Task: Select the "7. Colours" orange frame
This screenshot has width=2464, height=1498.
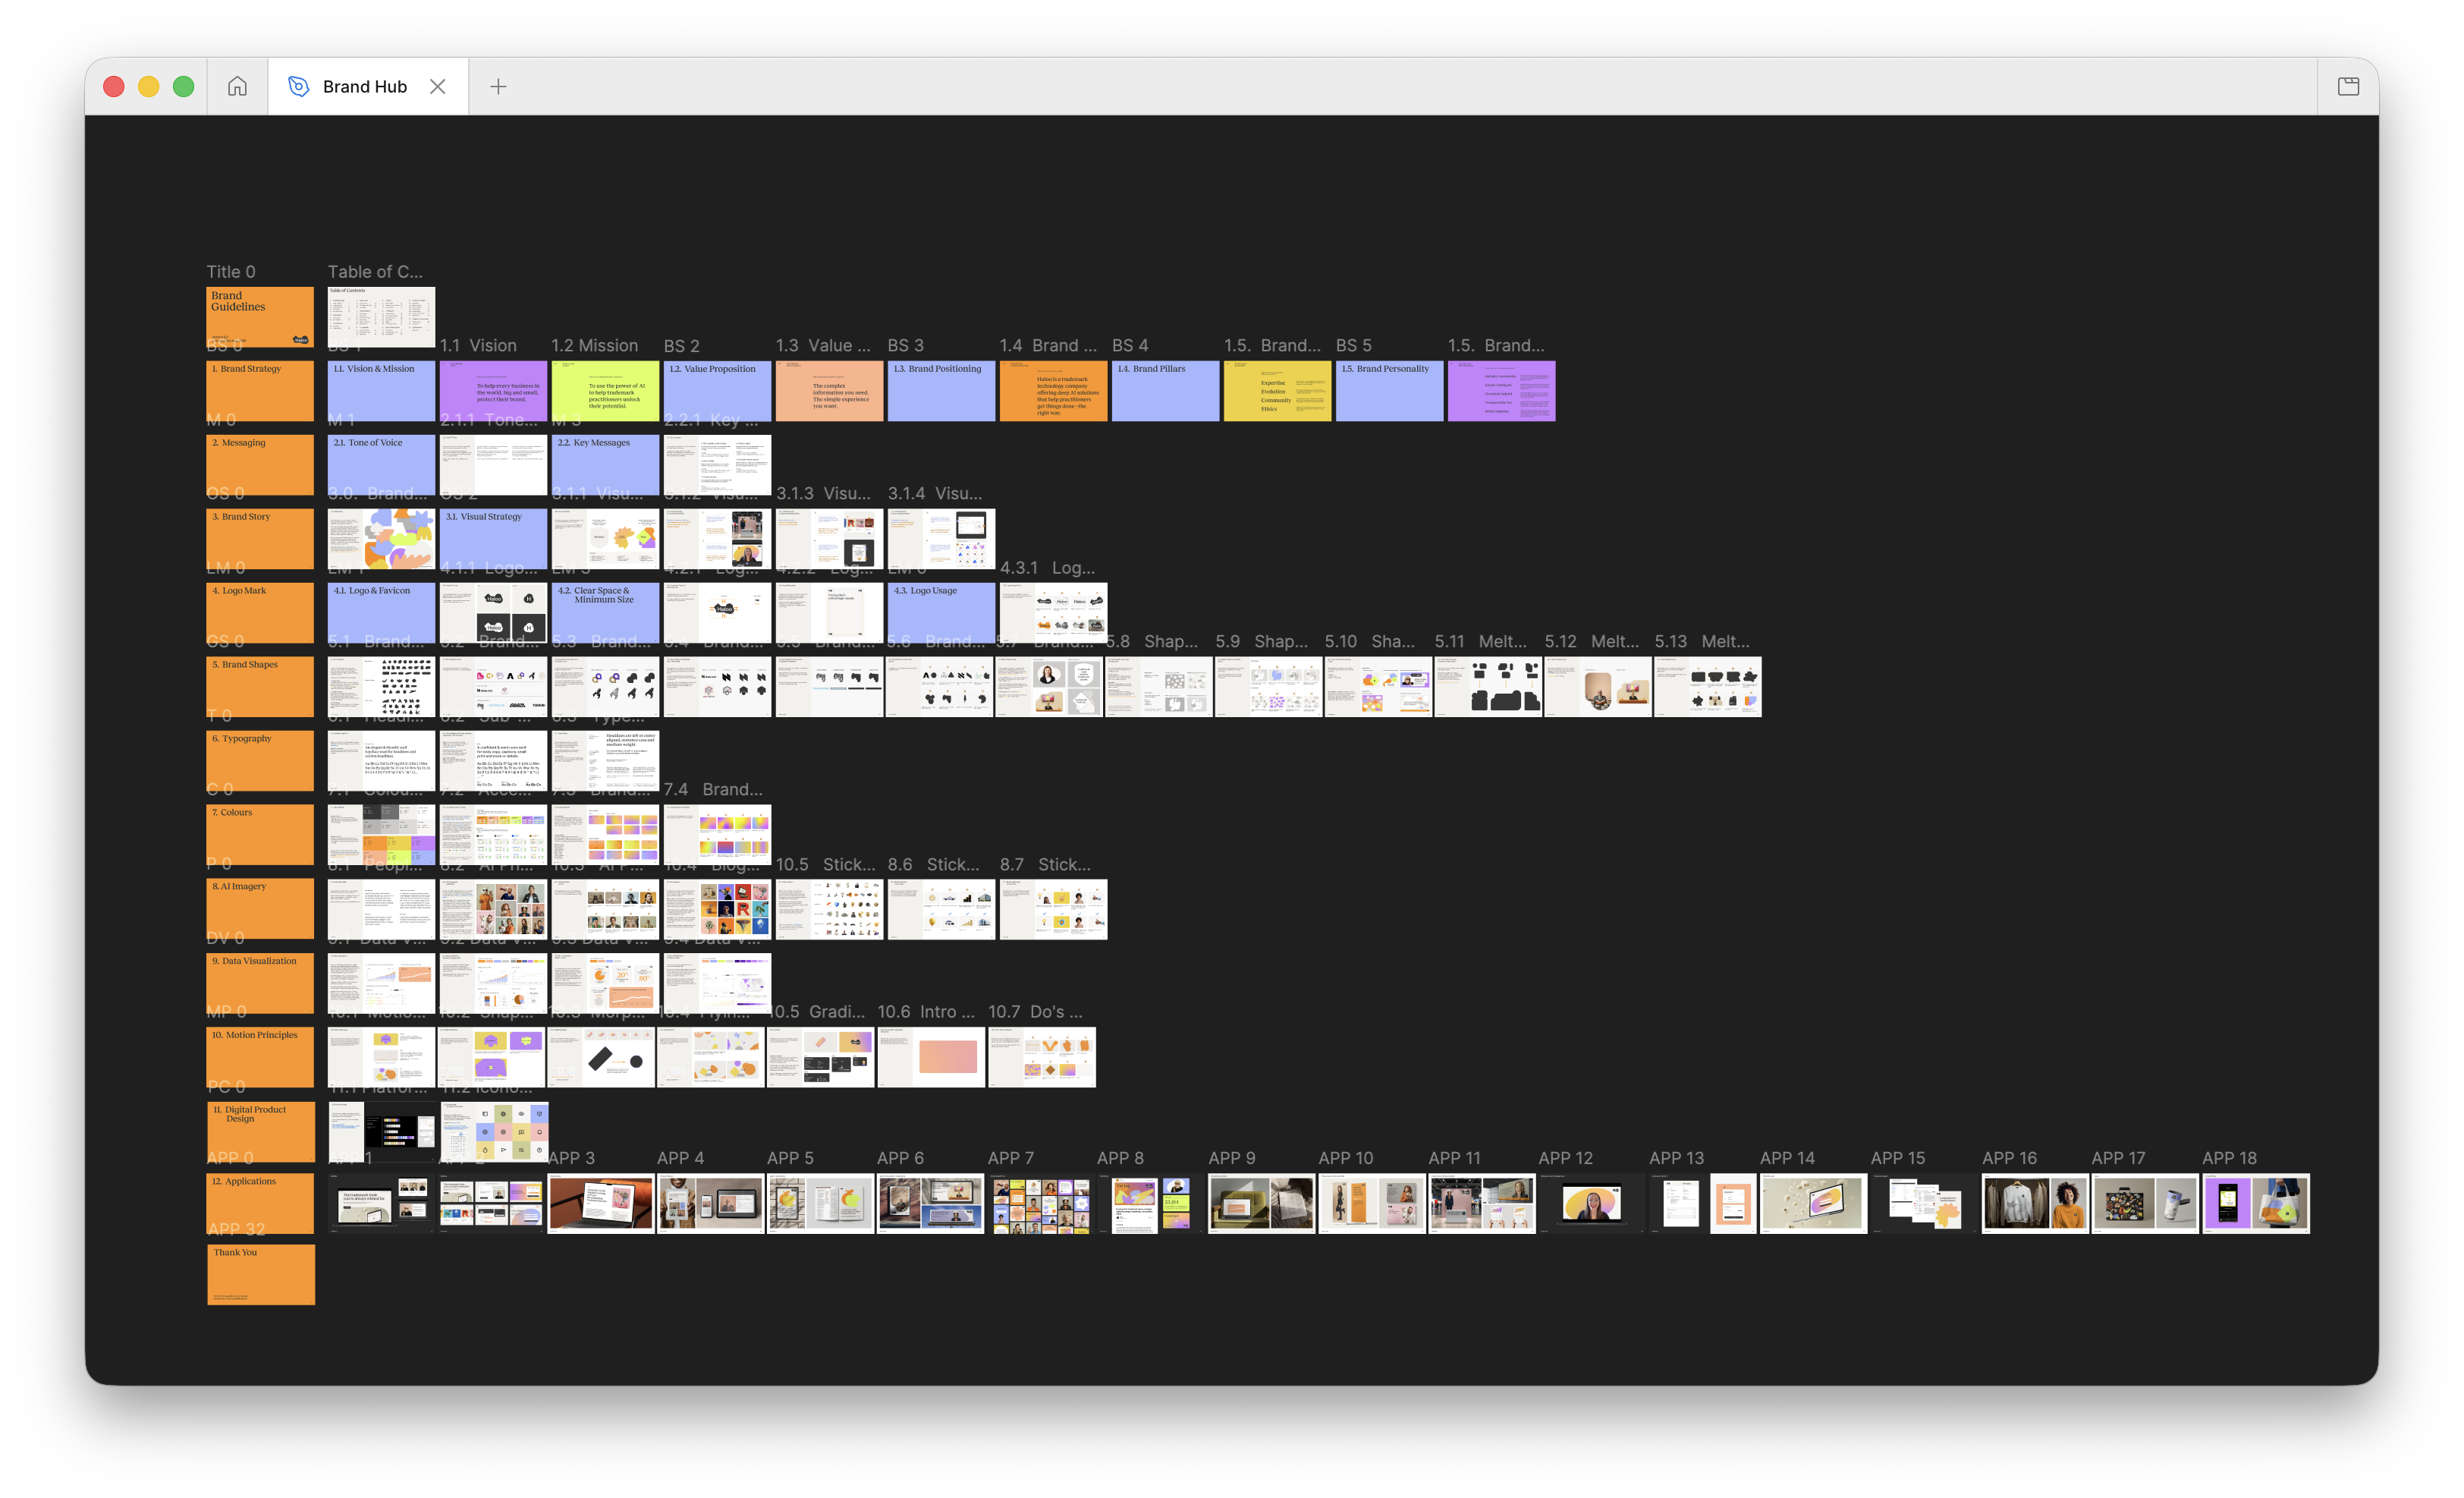Action: (x=260, y=834)
